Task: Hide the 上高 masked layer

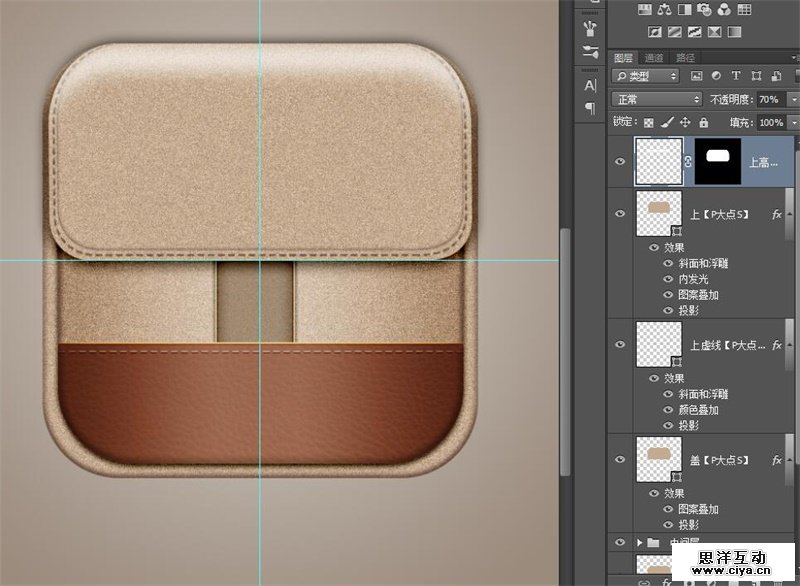Action: tap(621, 160)
